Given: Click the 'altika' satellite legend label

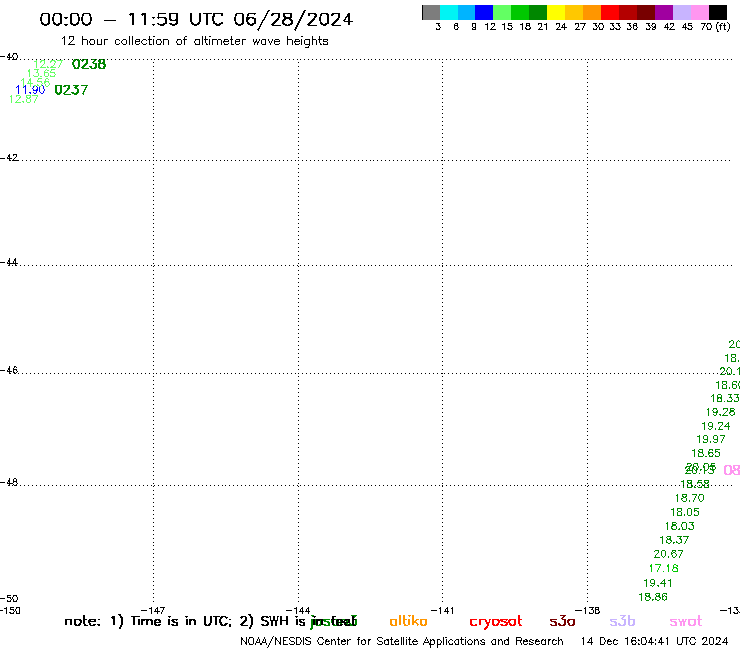Looking at the screenshot, I should tap(408, 621).
